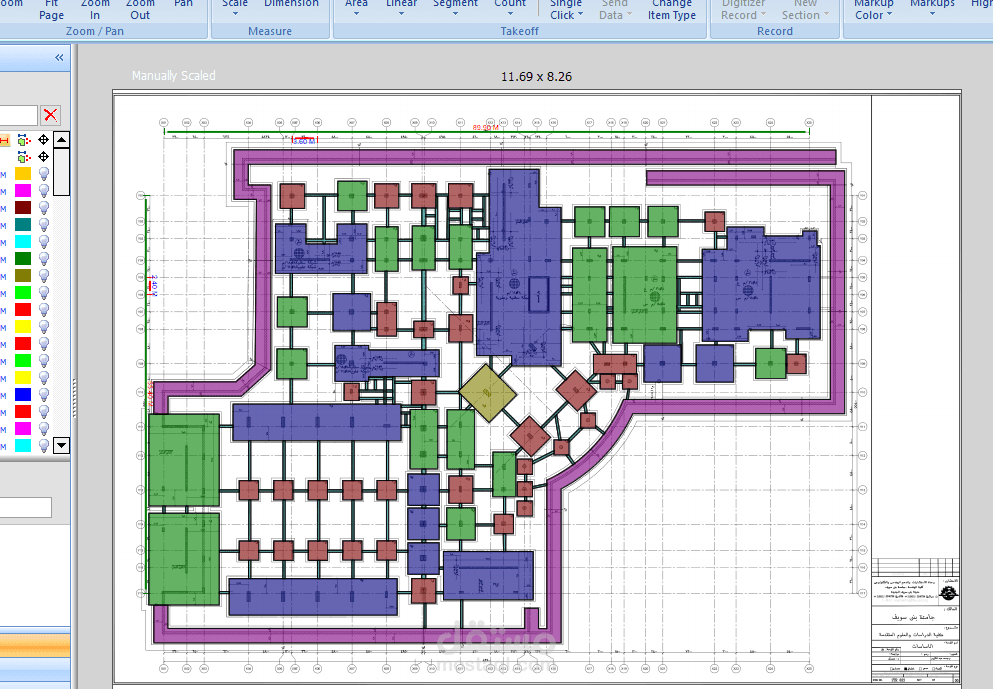Click the gold color swatch
The height and width of the screenshot is (689, 993).
click(x=23, y=174)
